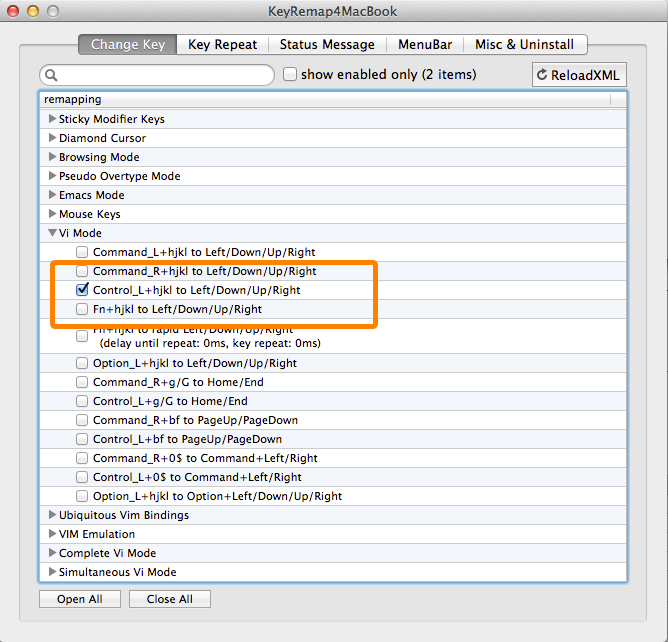Switch to the Key Repeat tab

point(222,44)
